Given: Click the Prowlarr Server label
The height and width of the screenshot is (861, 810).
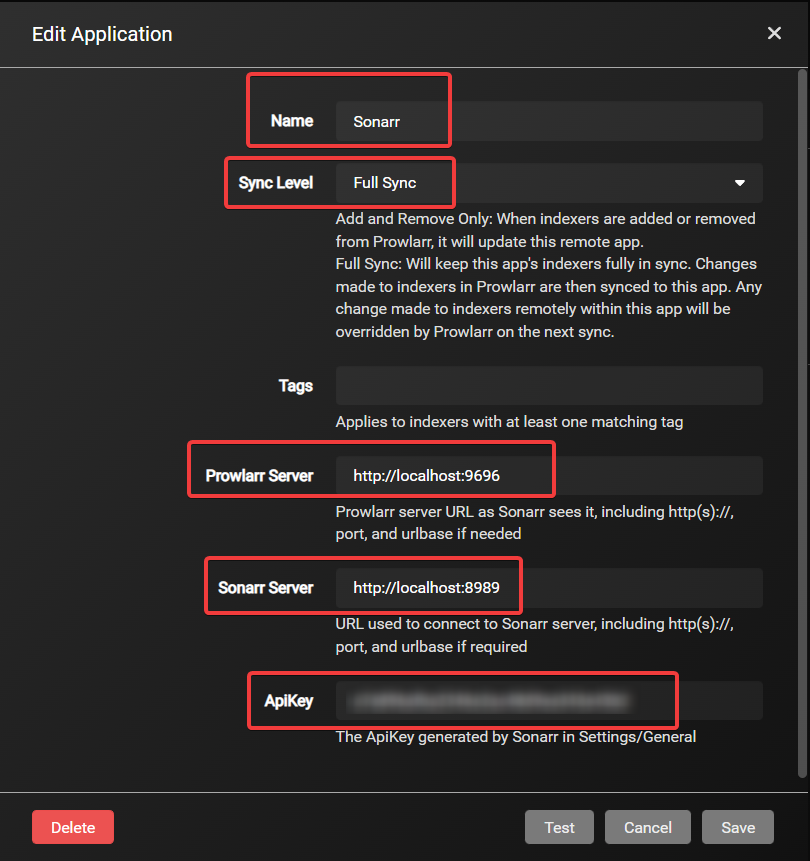Looking at the screenshot, I should tap(259, 476).
